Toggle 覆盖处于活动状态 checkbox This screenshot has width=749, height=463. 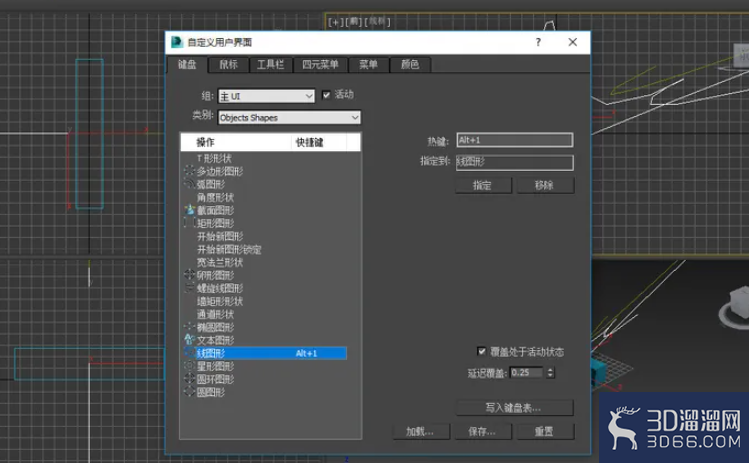tap(482, 352)
